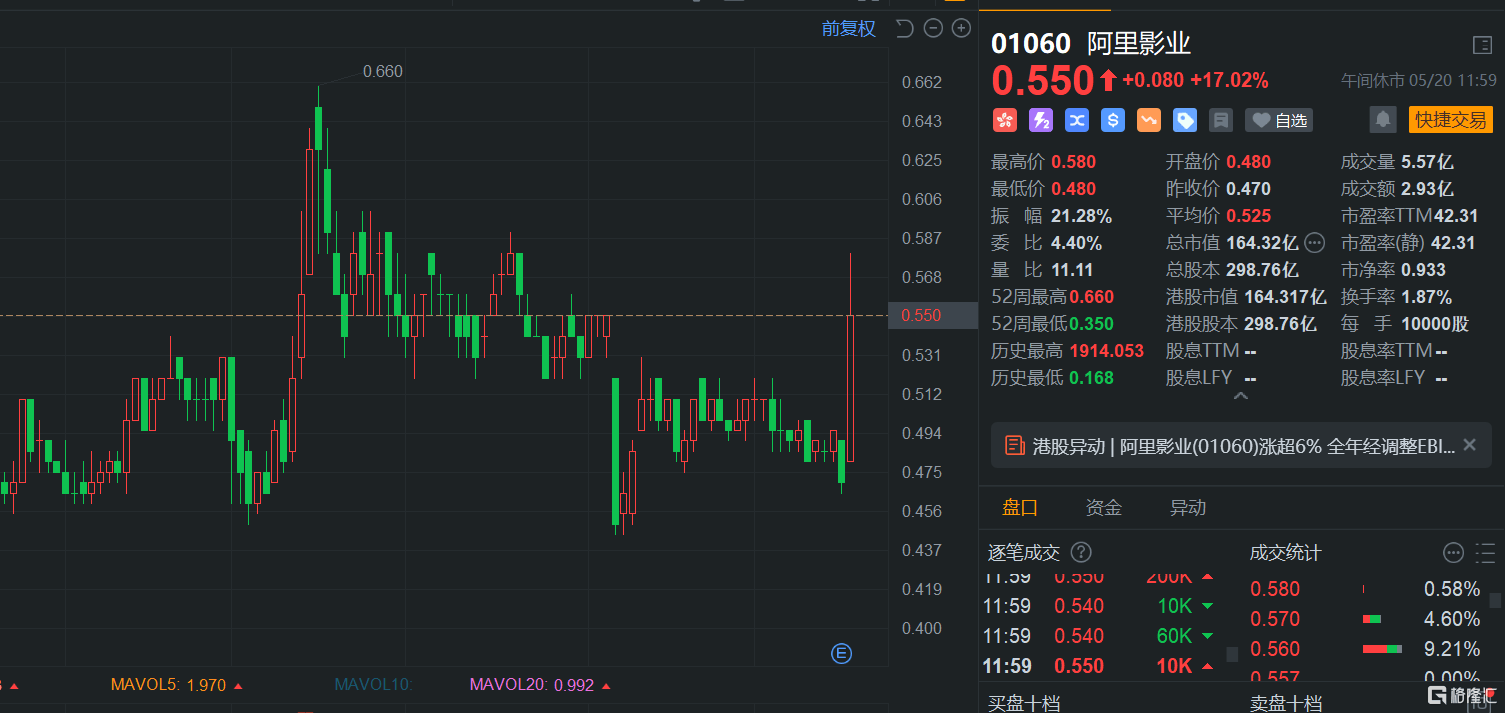
Task: Click the 成交量 value 5.57亿
Action: 1428,161
